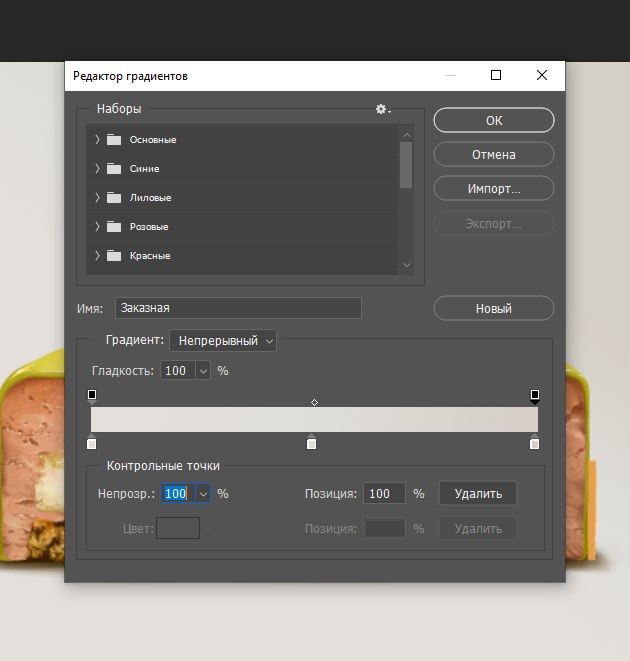This screenshot has height=661, width=630.
Task: Open the presets gear menu
Action: coord(383,109)
